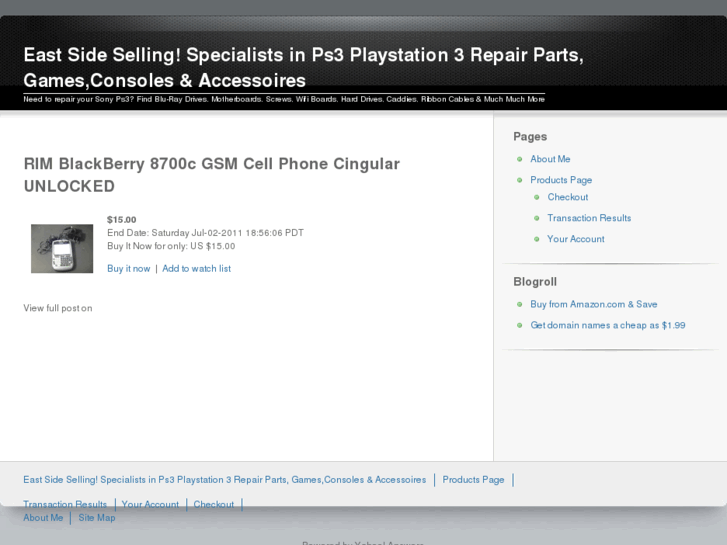Open Transaction Results in the footer menu
The height and width of the screenshot is (545, 727).
point(65,505)
